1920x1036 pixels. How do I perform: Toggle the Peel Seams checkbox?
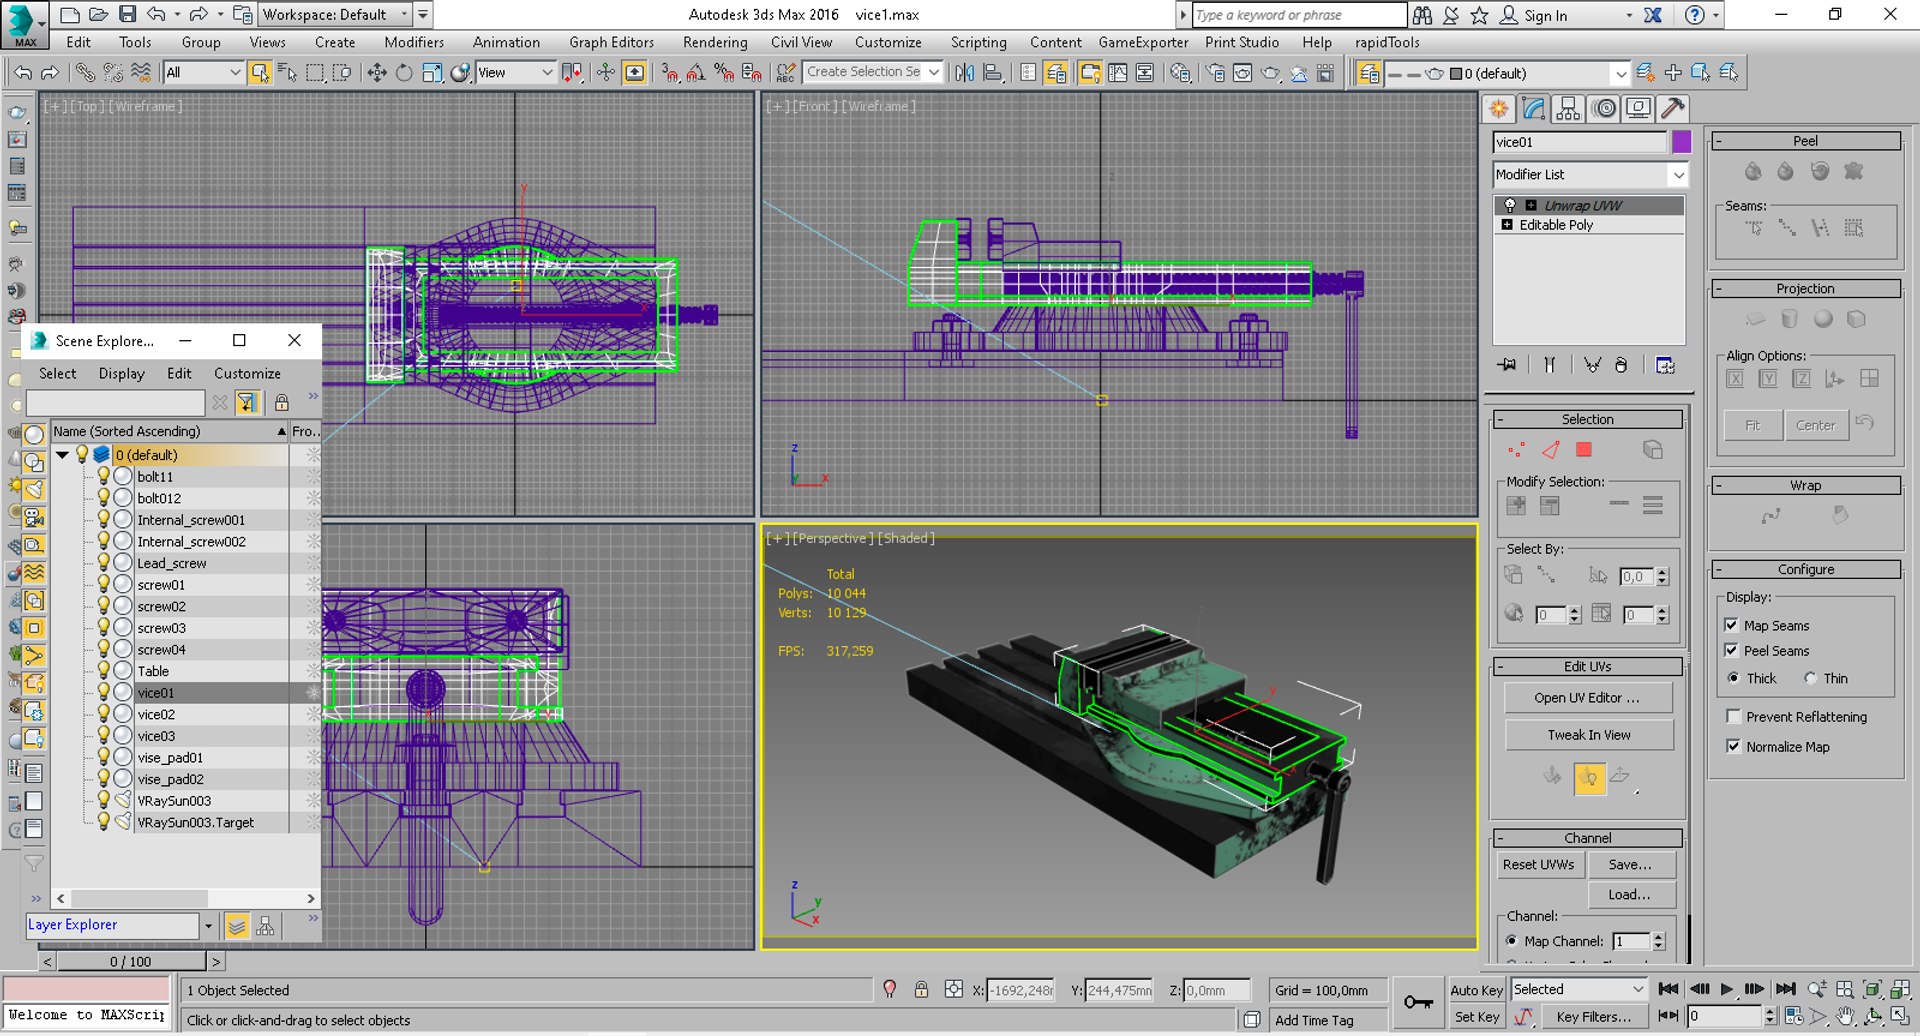point(1731,650)
